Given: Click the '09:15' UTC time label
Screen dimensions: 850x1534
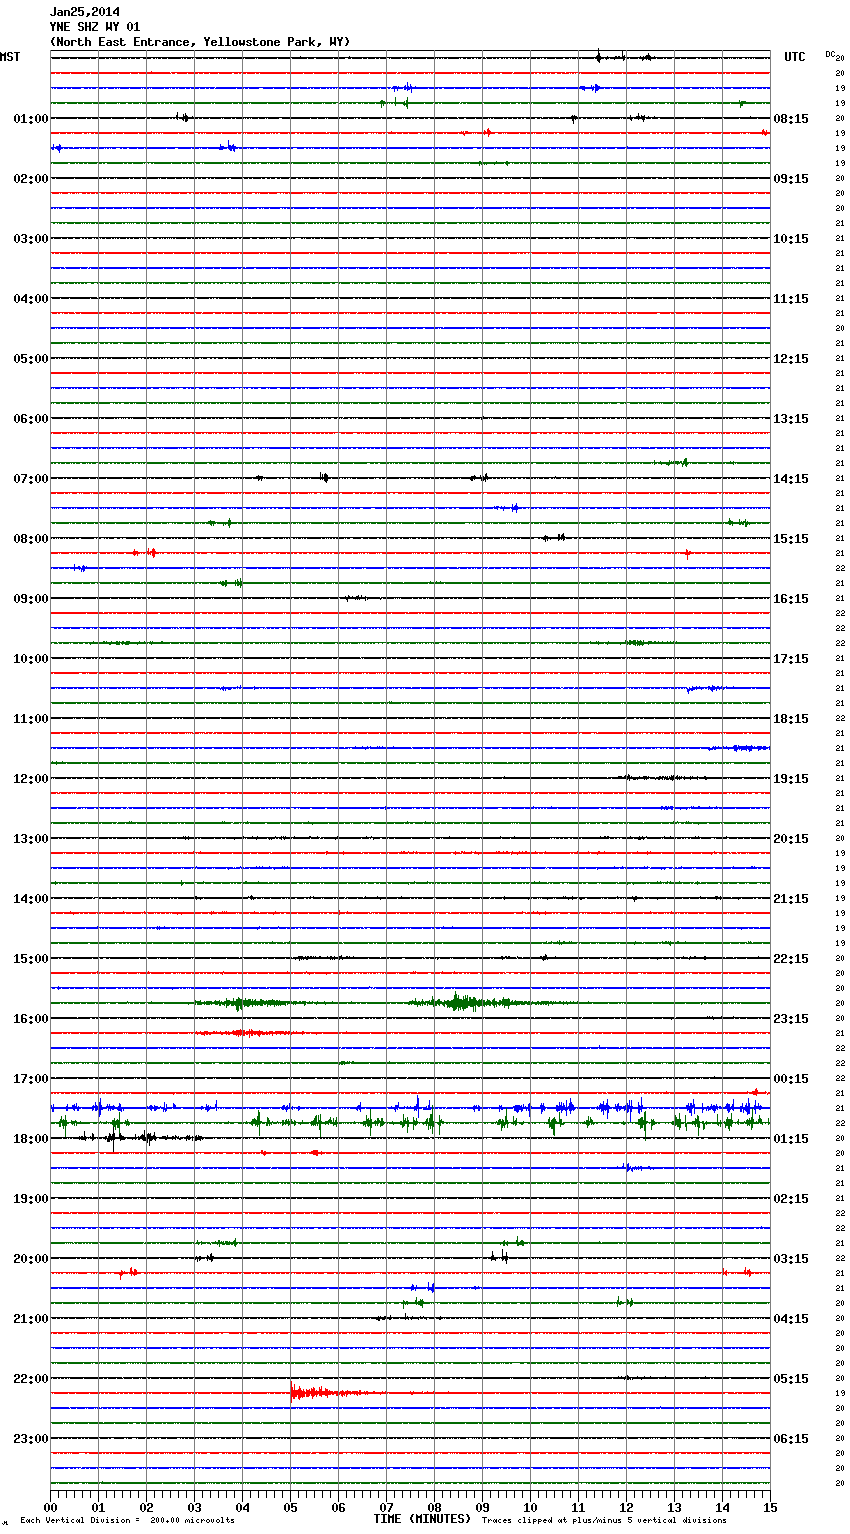Looking at the screenshot, I should (x=791, y=179).
